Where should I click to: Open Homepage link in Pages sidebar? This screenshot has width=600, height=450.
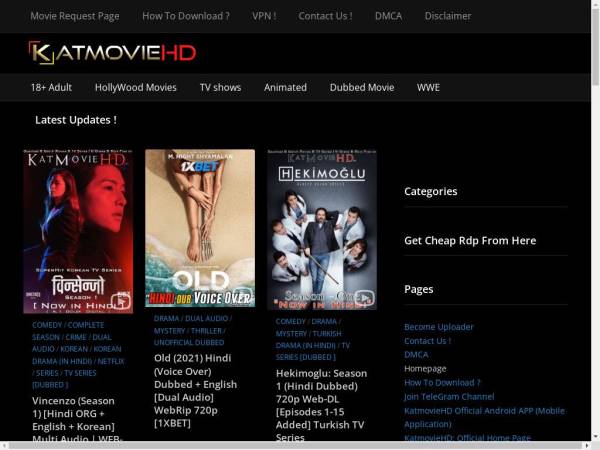click(425, 369)
